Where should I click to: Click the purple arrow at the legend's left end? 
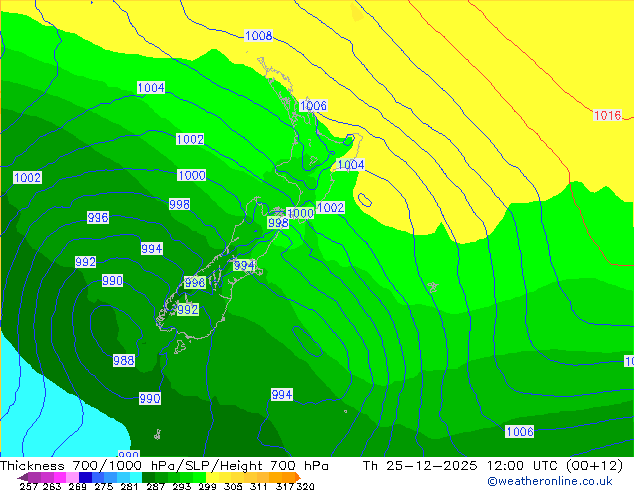click(x=23, y=477)
